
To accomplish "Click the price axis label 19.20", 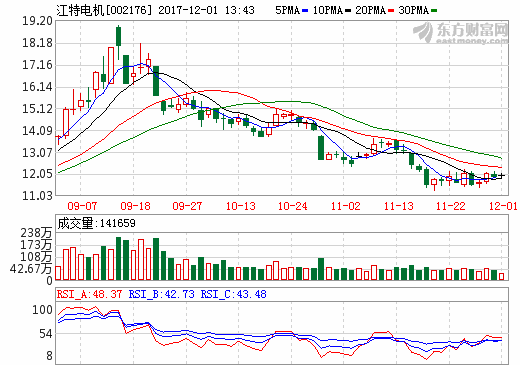I will click(37, 21).
